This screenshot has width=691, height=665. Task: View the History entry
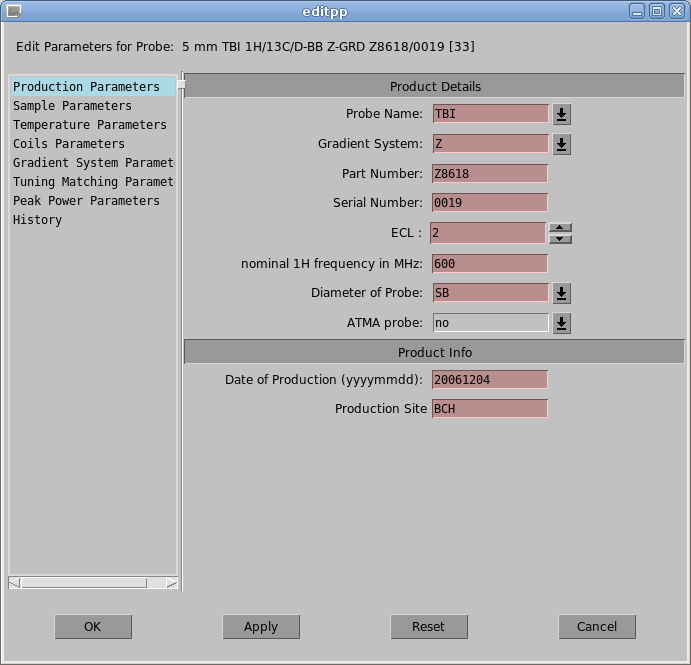click(37, 220)
